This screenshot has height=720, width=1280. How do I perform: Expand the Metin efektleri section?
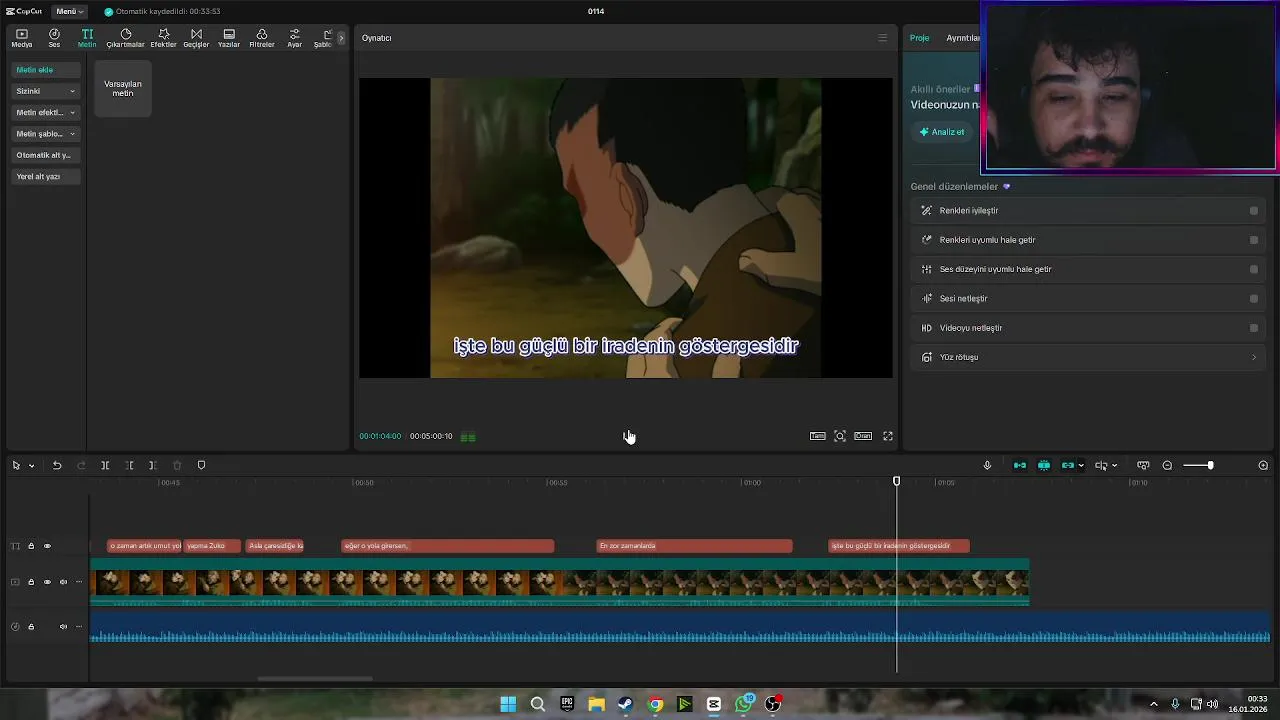coord(45,112)
